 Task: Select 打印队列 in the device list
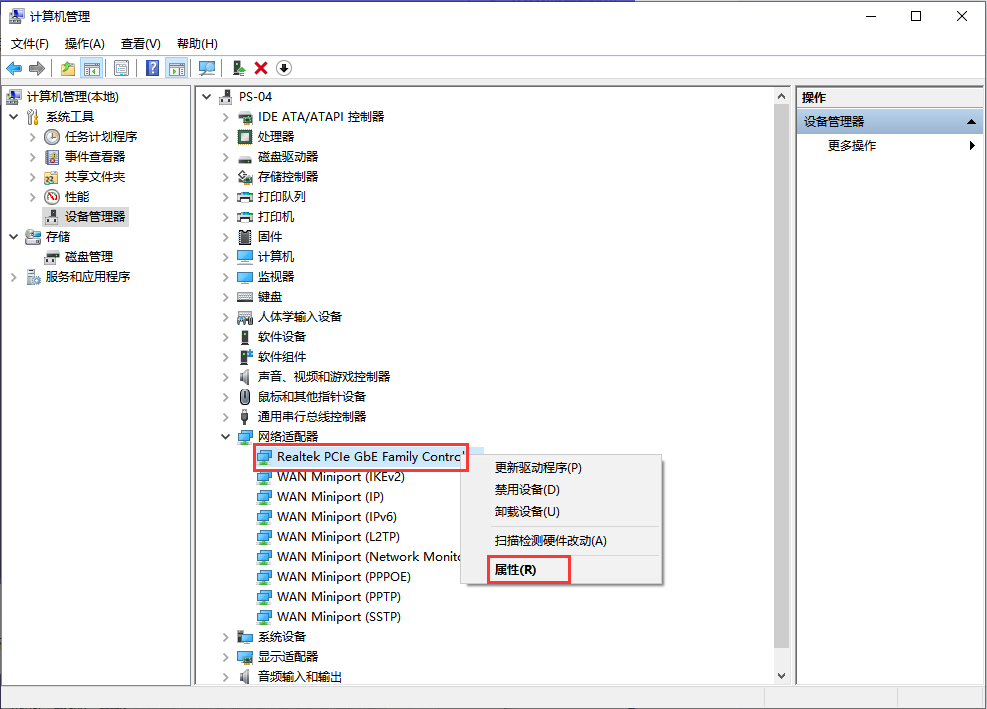(281, 197)
